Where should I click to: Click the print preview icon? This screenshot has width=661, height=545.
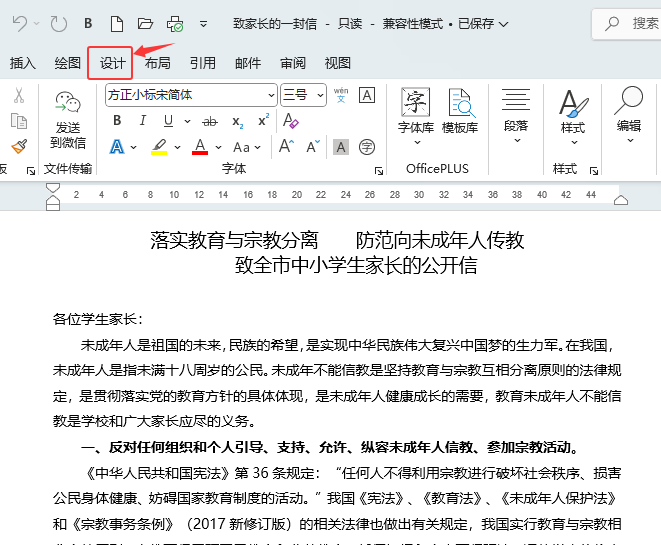[x=175, y=24]
